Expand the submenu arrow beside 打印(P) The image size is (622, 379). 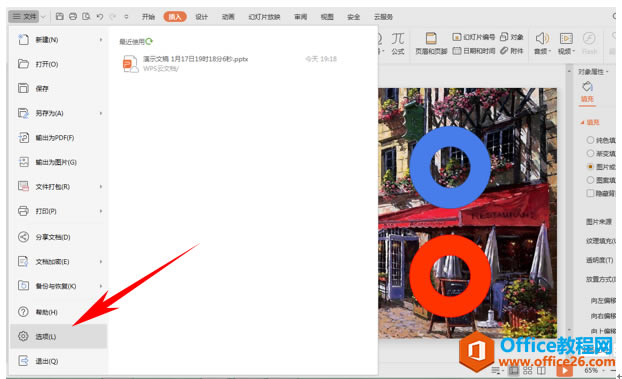101,211
